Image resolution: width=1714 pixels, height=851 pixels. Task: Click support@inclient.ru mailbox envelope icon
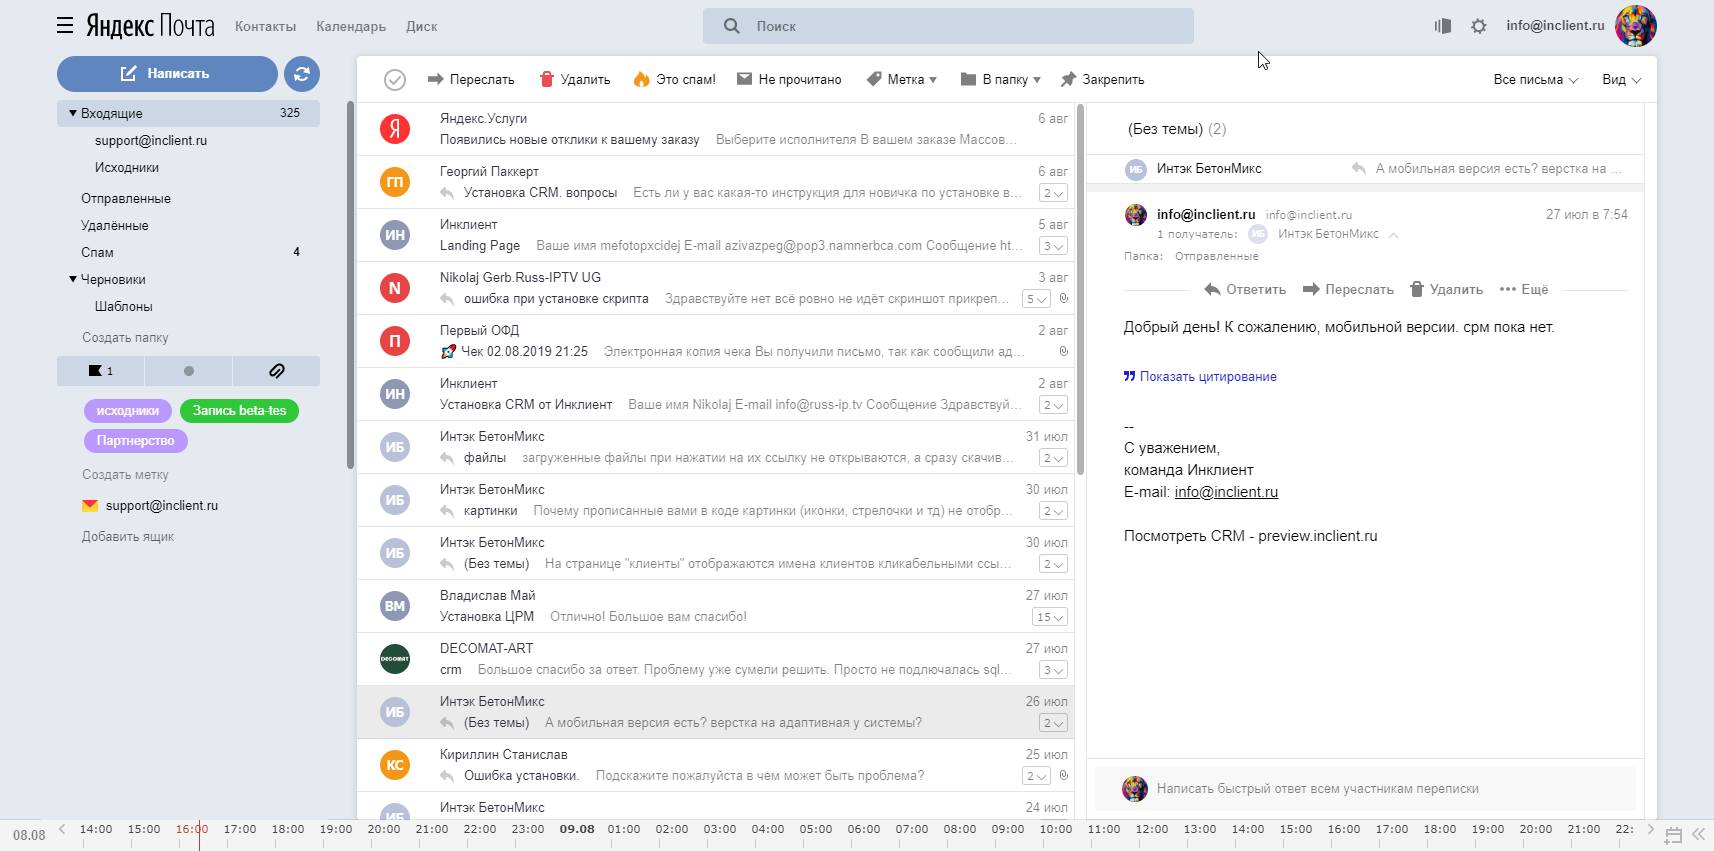tap(90, 506)
